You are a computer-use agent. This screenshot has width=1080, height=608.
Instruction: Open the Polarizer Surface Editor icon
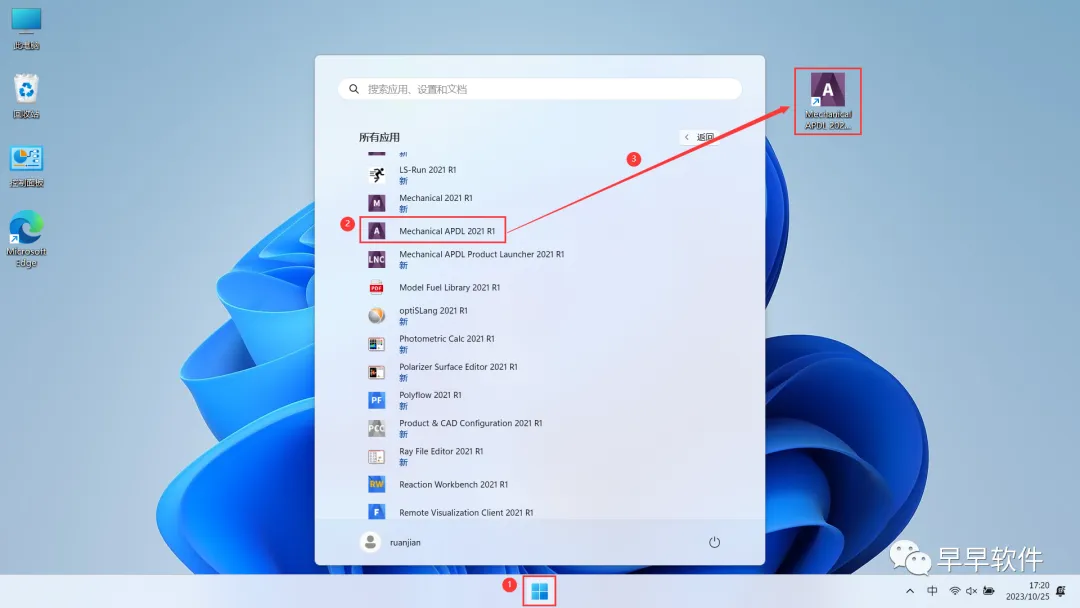376,372
